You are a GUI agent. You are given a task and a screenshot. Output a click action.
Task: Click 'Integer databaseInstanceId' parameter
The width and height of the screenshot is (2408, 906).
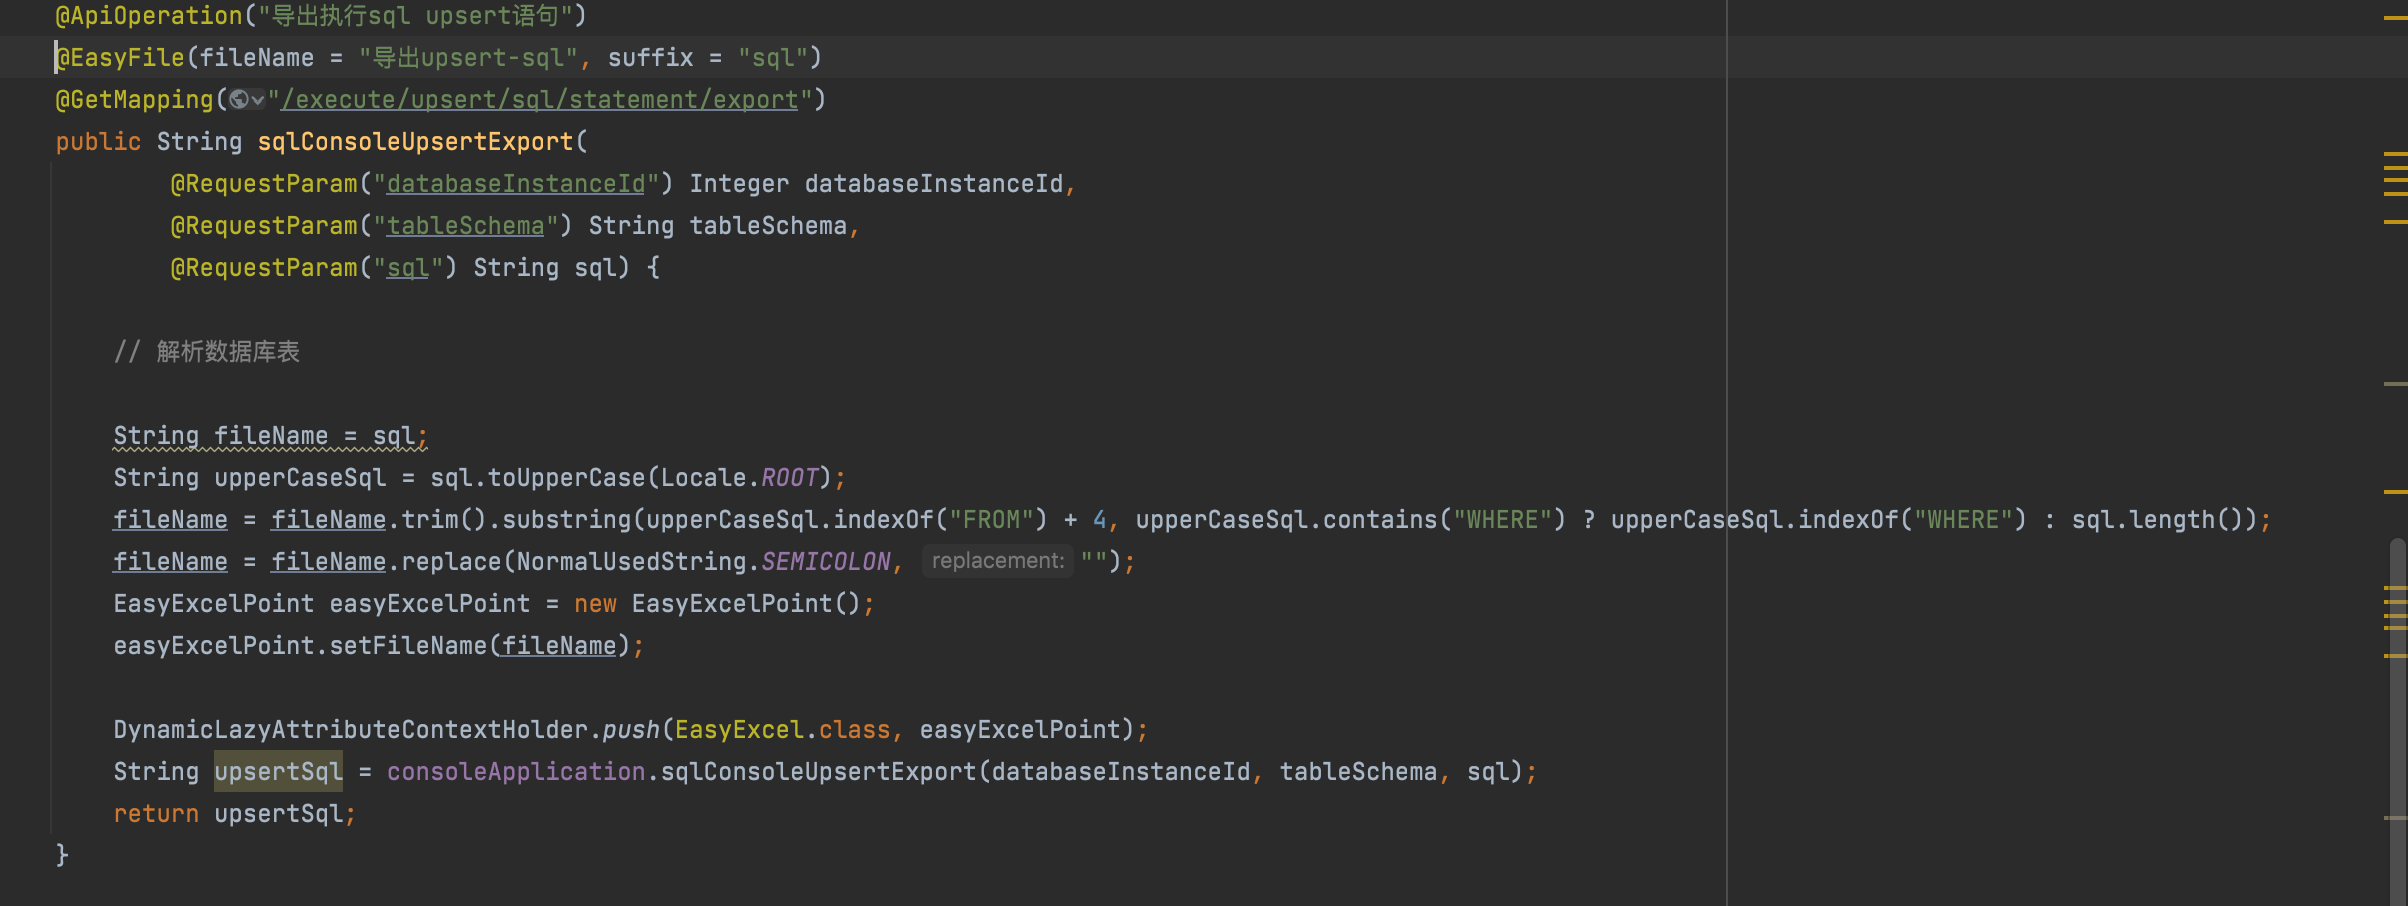click(875, 184)
